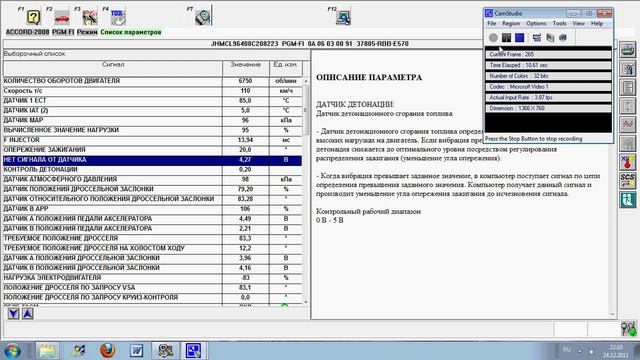Viewport: 640px width, 360px height.
Task: Open the F4 TOOL icon
Action: 118,18
